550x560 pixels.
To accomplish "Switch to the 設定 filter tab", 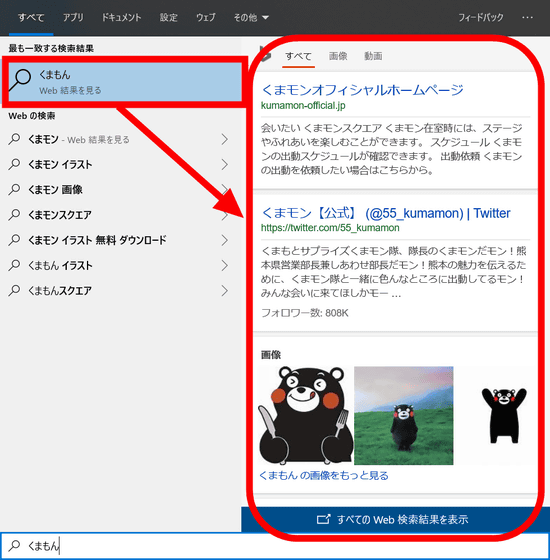I will pyautogui.click(x=168, y=17).
